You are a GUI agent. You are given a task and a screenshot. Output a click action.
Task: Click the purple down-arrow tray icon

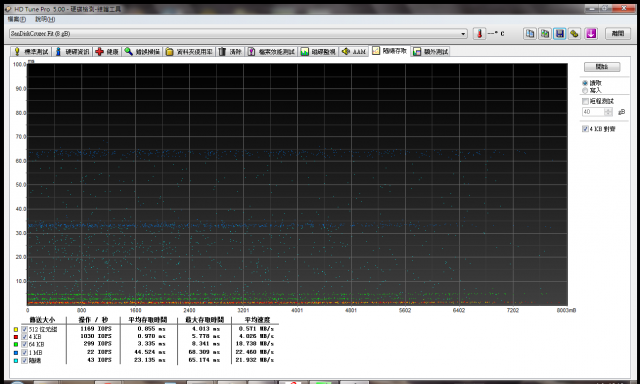[591, 33]
